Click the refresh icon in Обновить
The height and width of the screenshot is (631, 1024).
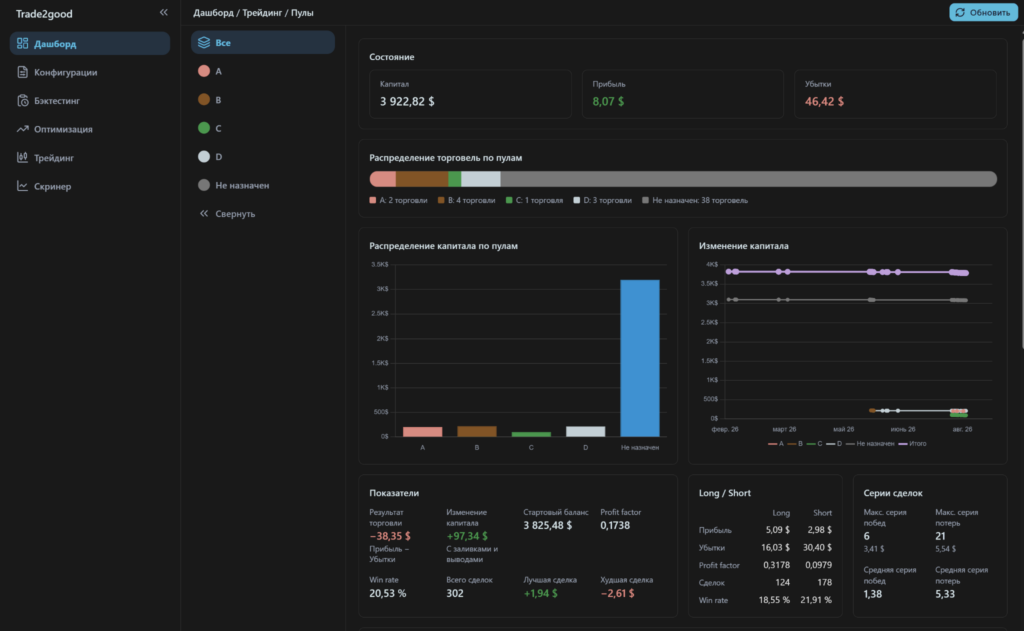click(x=960, y=12)
